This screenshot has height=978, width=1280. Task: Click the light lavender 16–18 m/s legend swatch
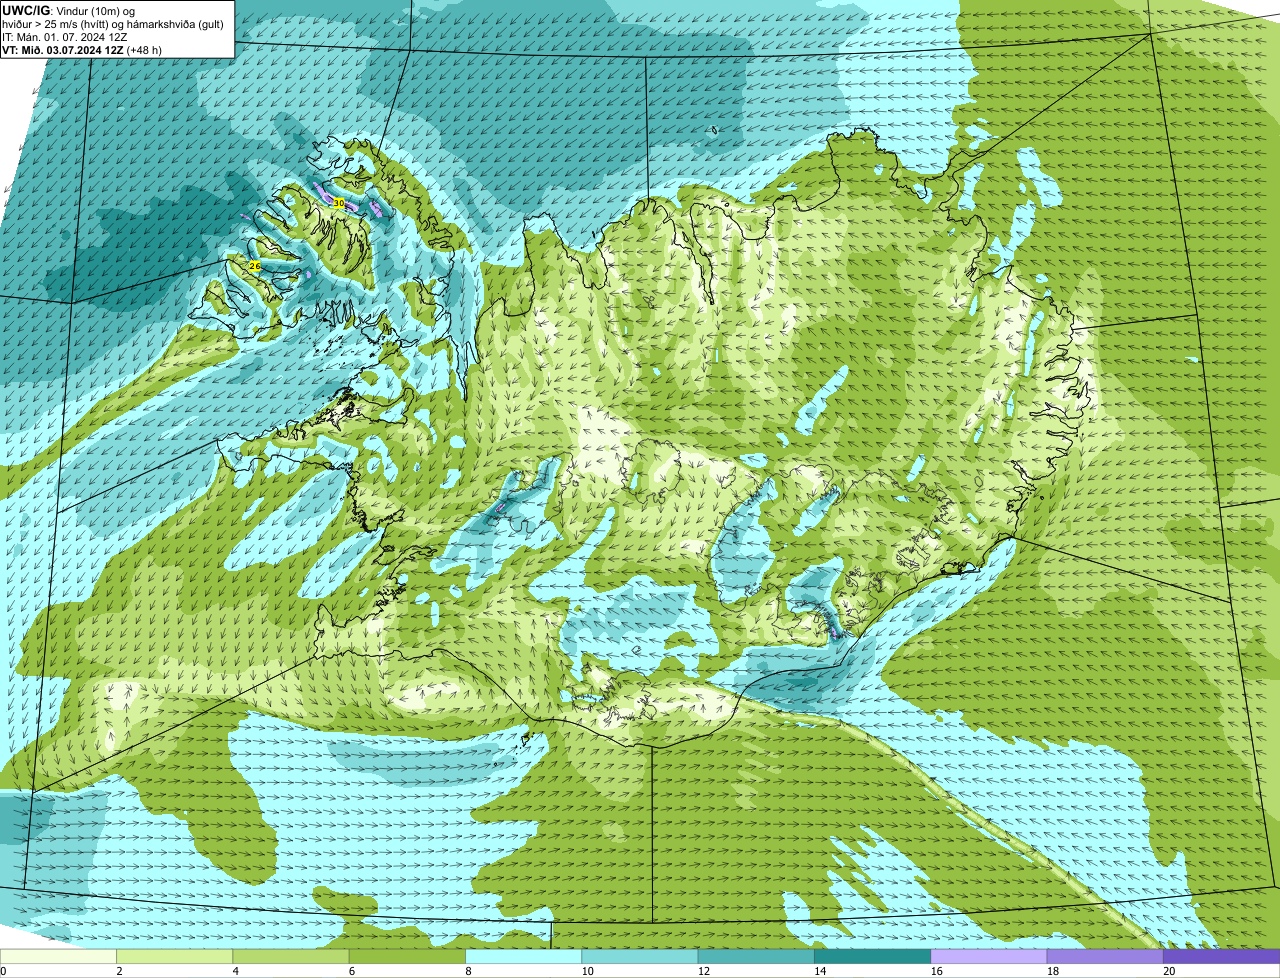coord(989,957)
